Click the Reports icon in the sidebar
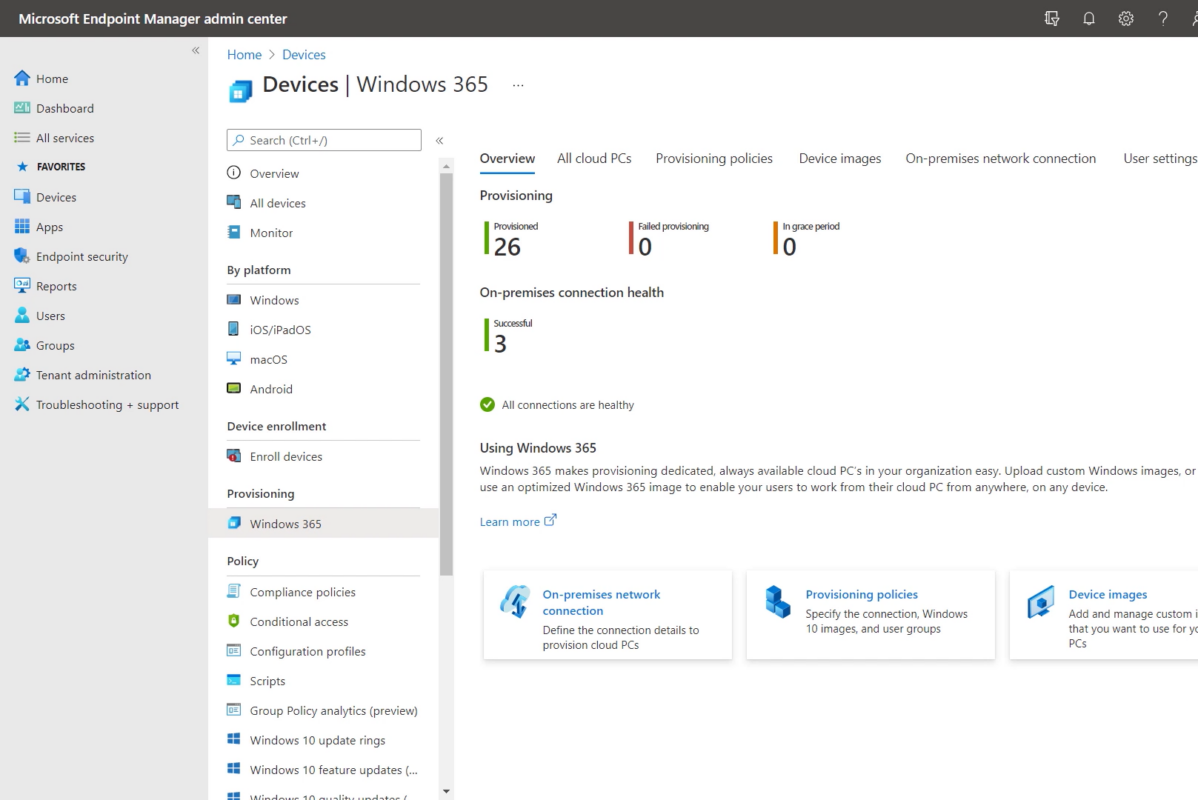The width and height of the screenshot is (1198, 800). click(x=22, y=286)
